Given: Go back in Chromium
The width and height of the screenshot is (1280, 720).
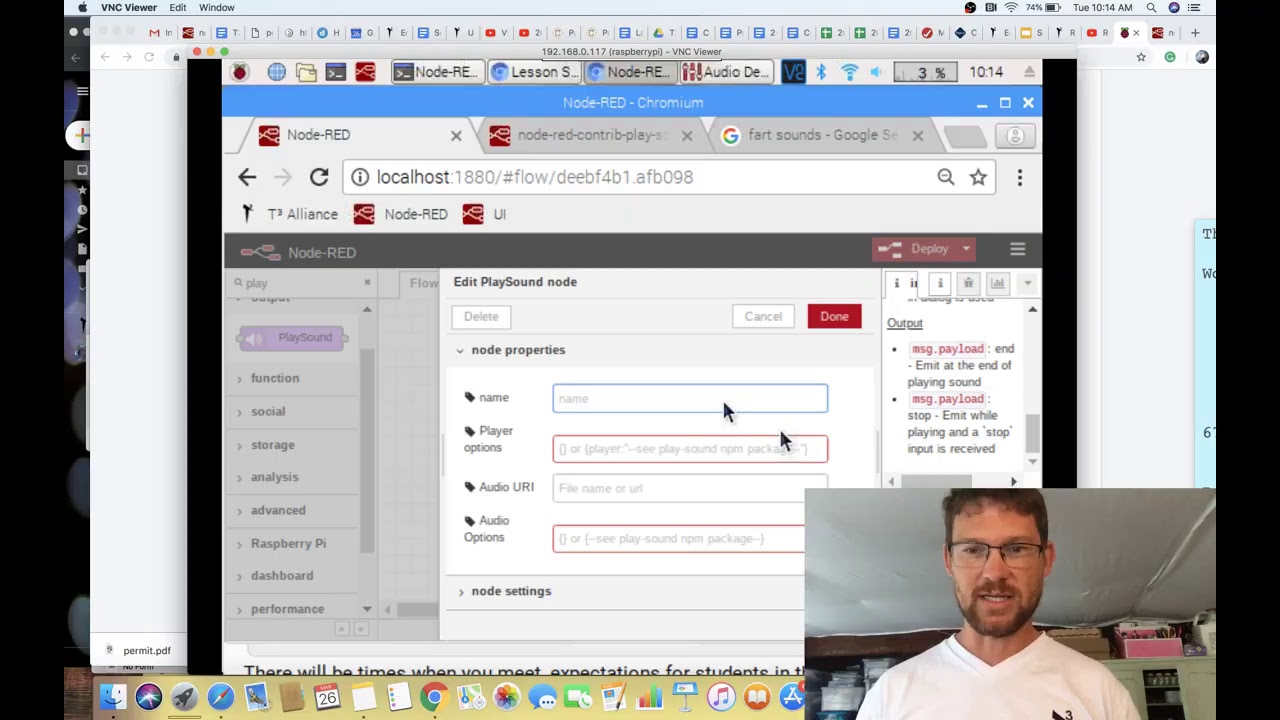Looking at the screenshot, I should tap(247, 177).
